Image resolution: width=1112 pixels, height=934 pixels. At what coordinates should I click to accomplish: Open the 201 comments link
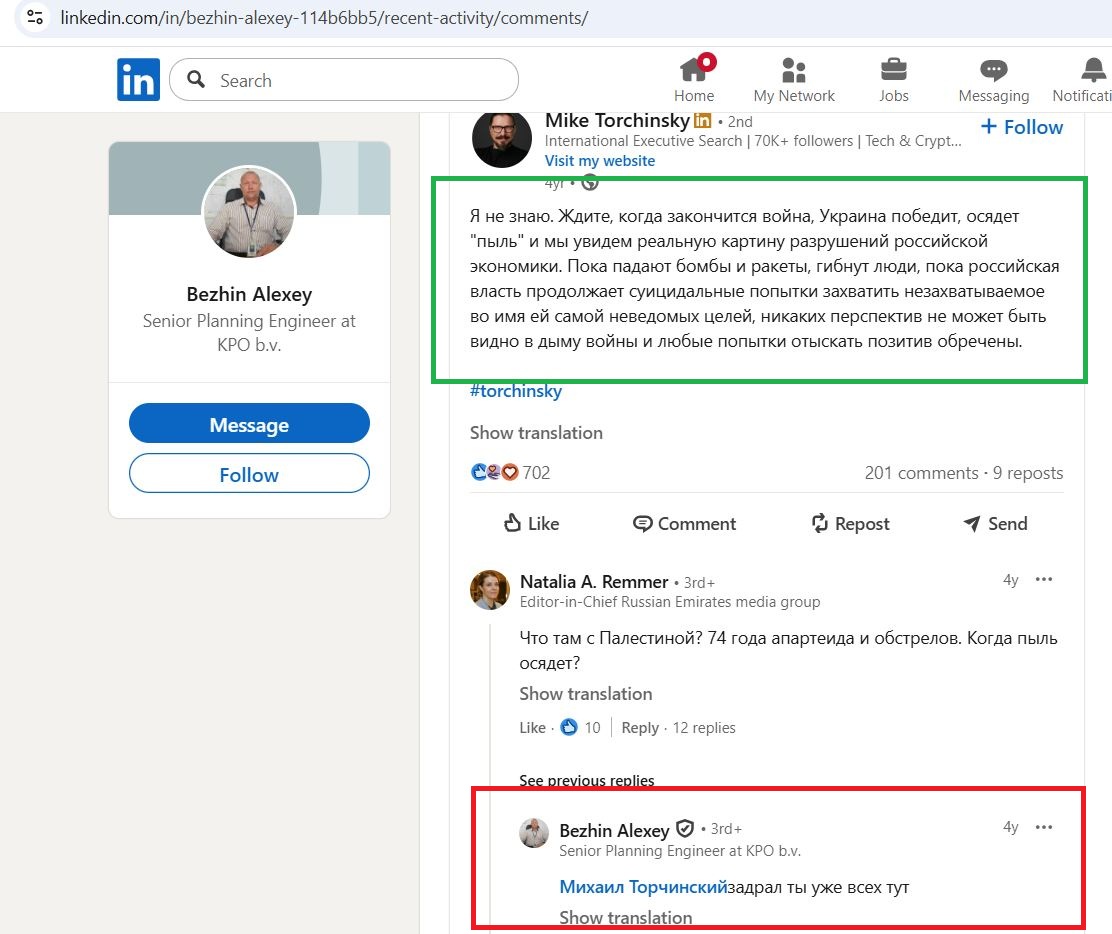pos(921,473)
